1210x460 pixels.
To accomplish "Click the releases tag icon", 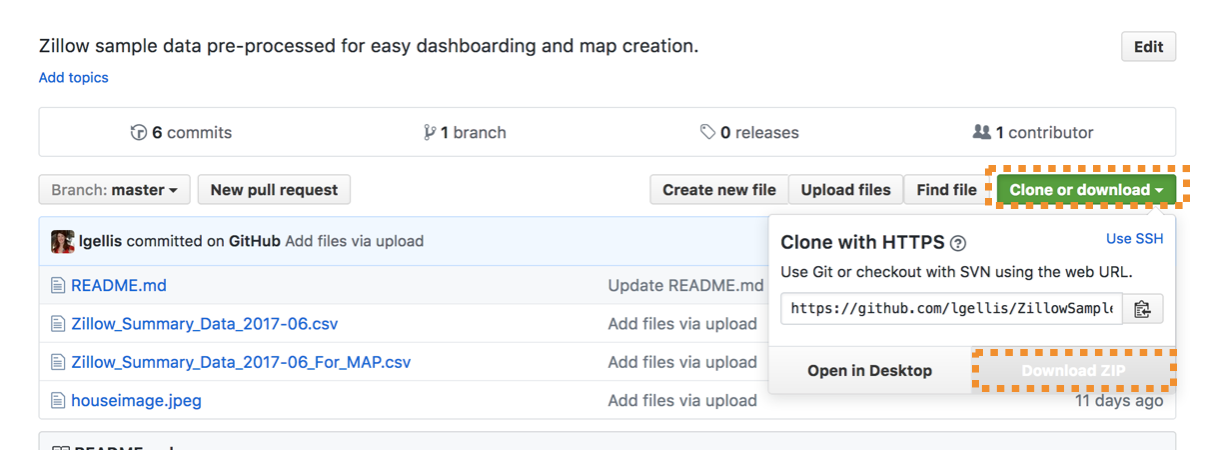I will 708,132.
